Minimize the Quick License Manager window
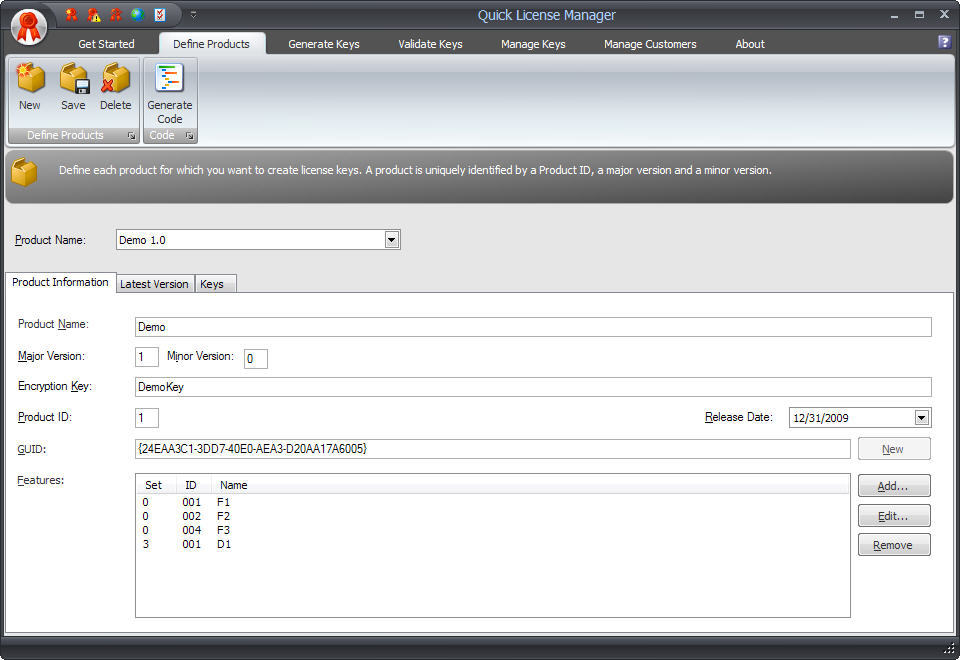This screenshot has height=660, width=960. [894, 15]
